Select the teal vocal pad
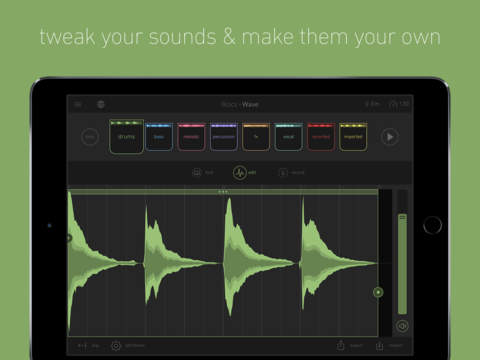This screenshot has width=480, height=360. (x=288, y=137)
